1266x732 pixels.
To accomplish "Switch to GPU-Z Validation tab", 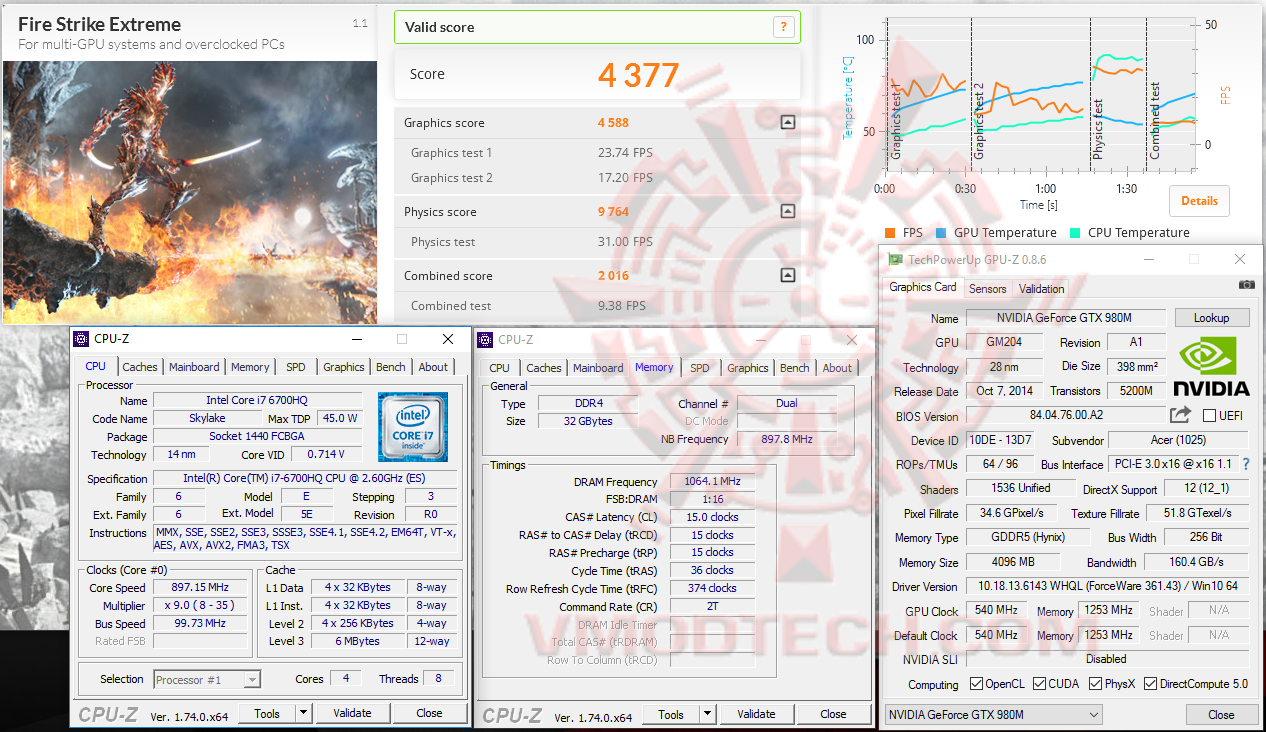I will point(1041,288).
